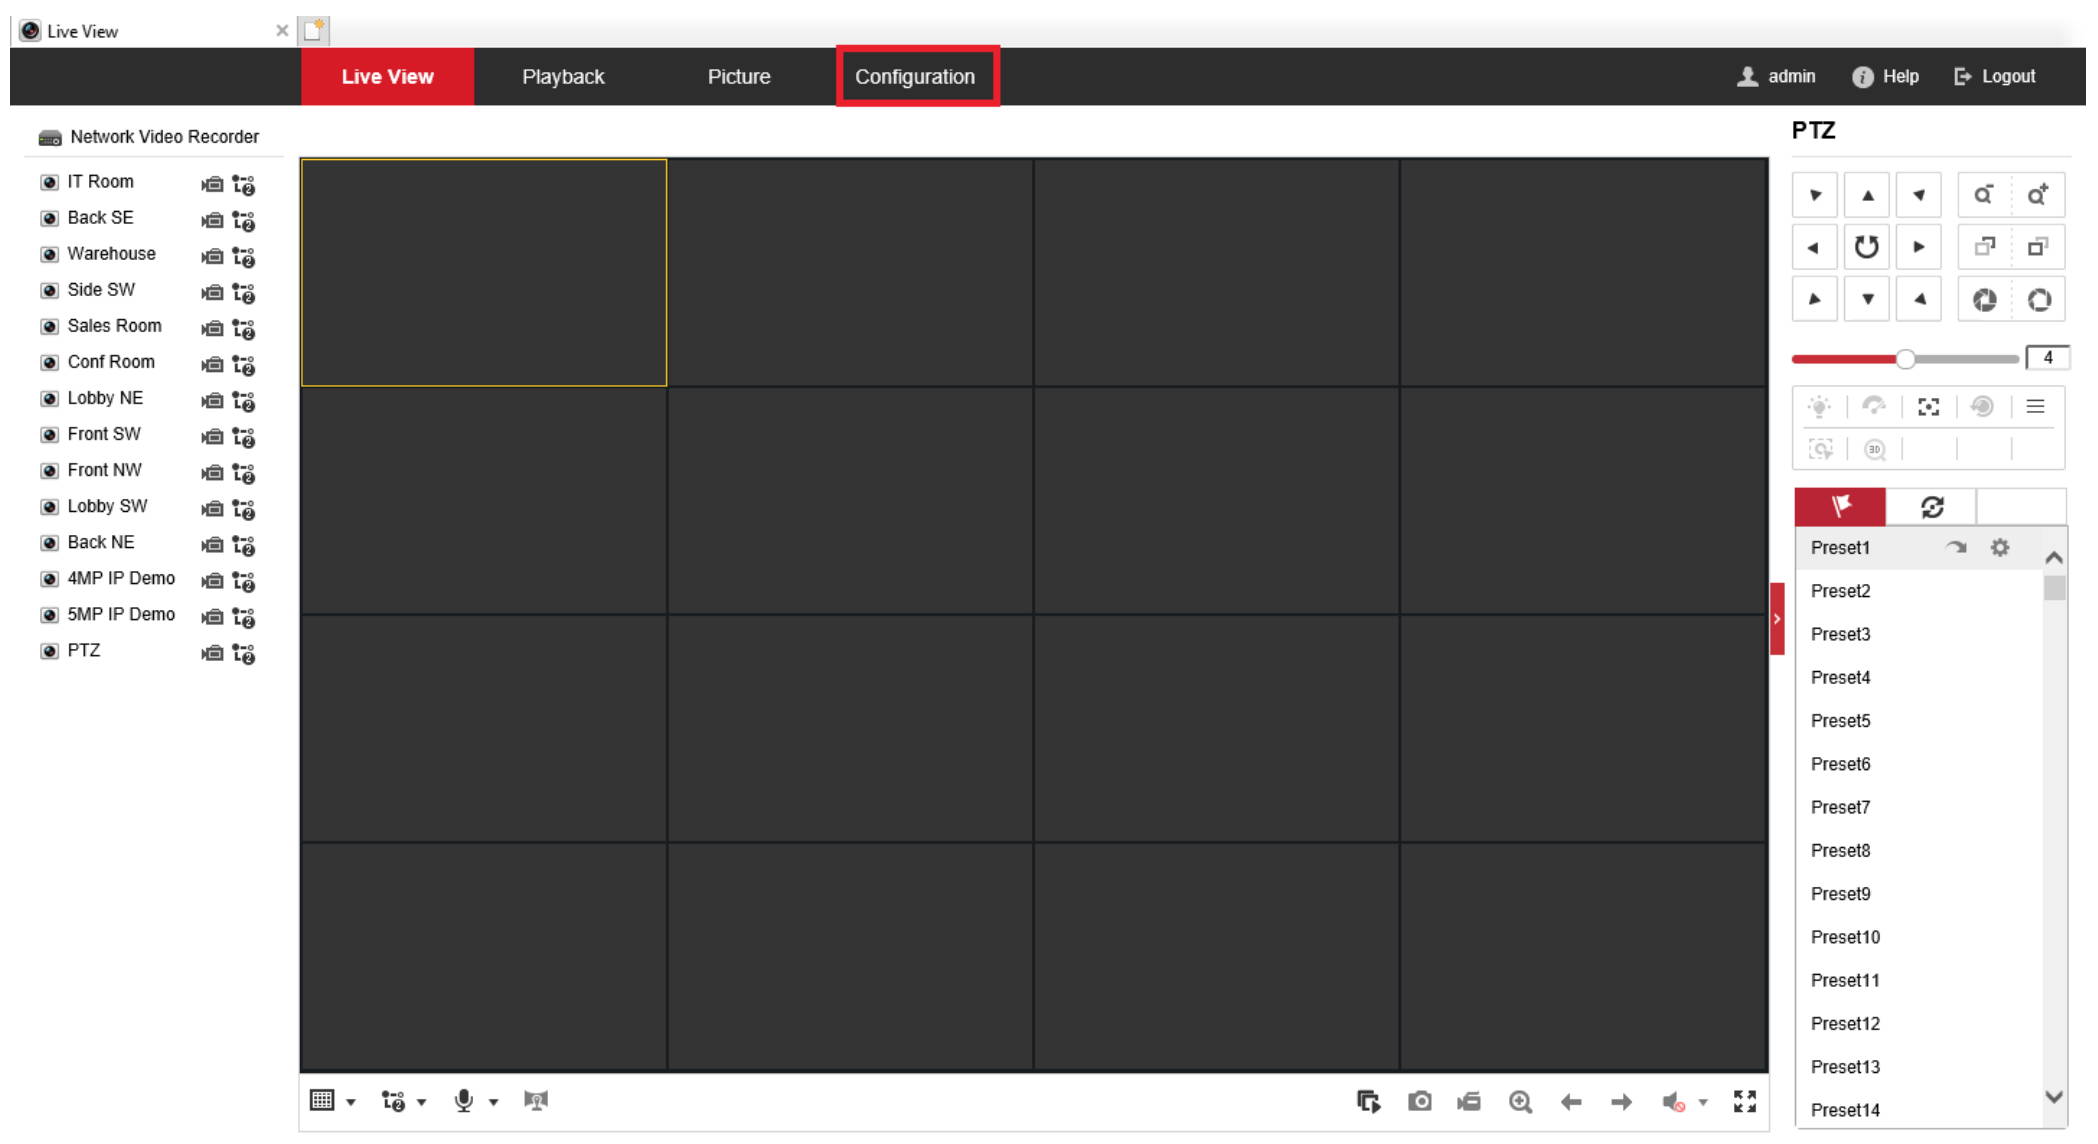Click the PTZ zoom in icon

pyautogui.click(x=2037, y=195)
